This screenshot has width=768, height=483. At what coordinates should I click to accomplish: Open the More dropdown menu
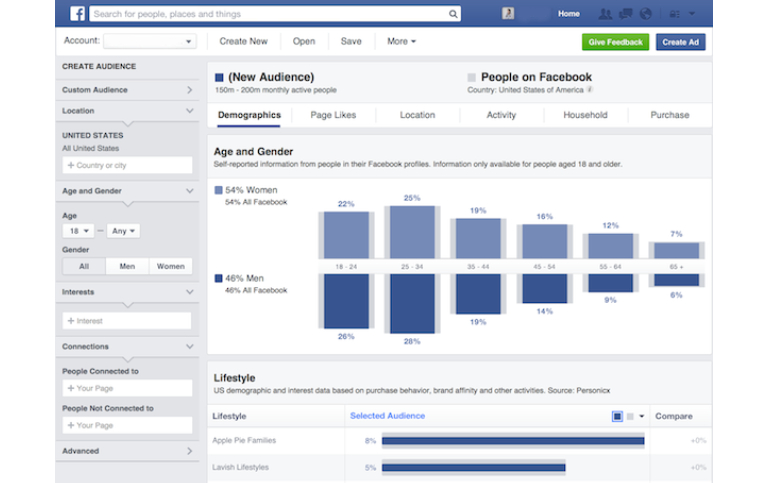401,42
